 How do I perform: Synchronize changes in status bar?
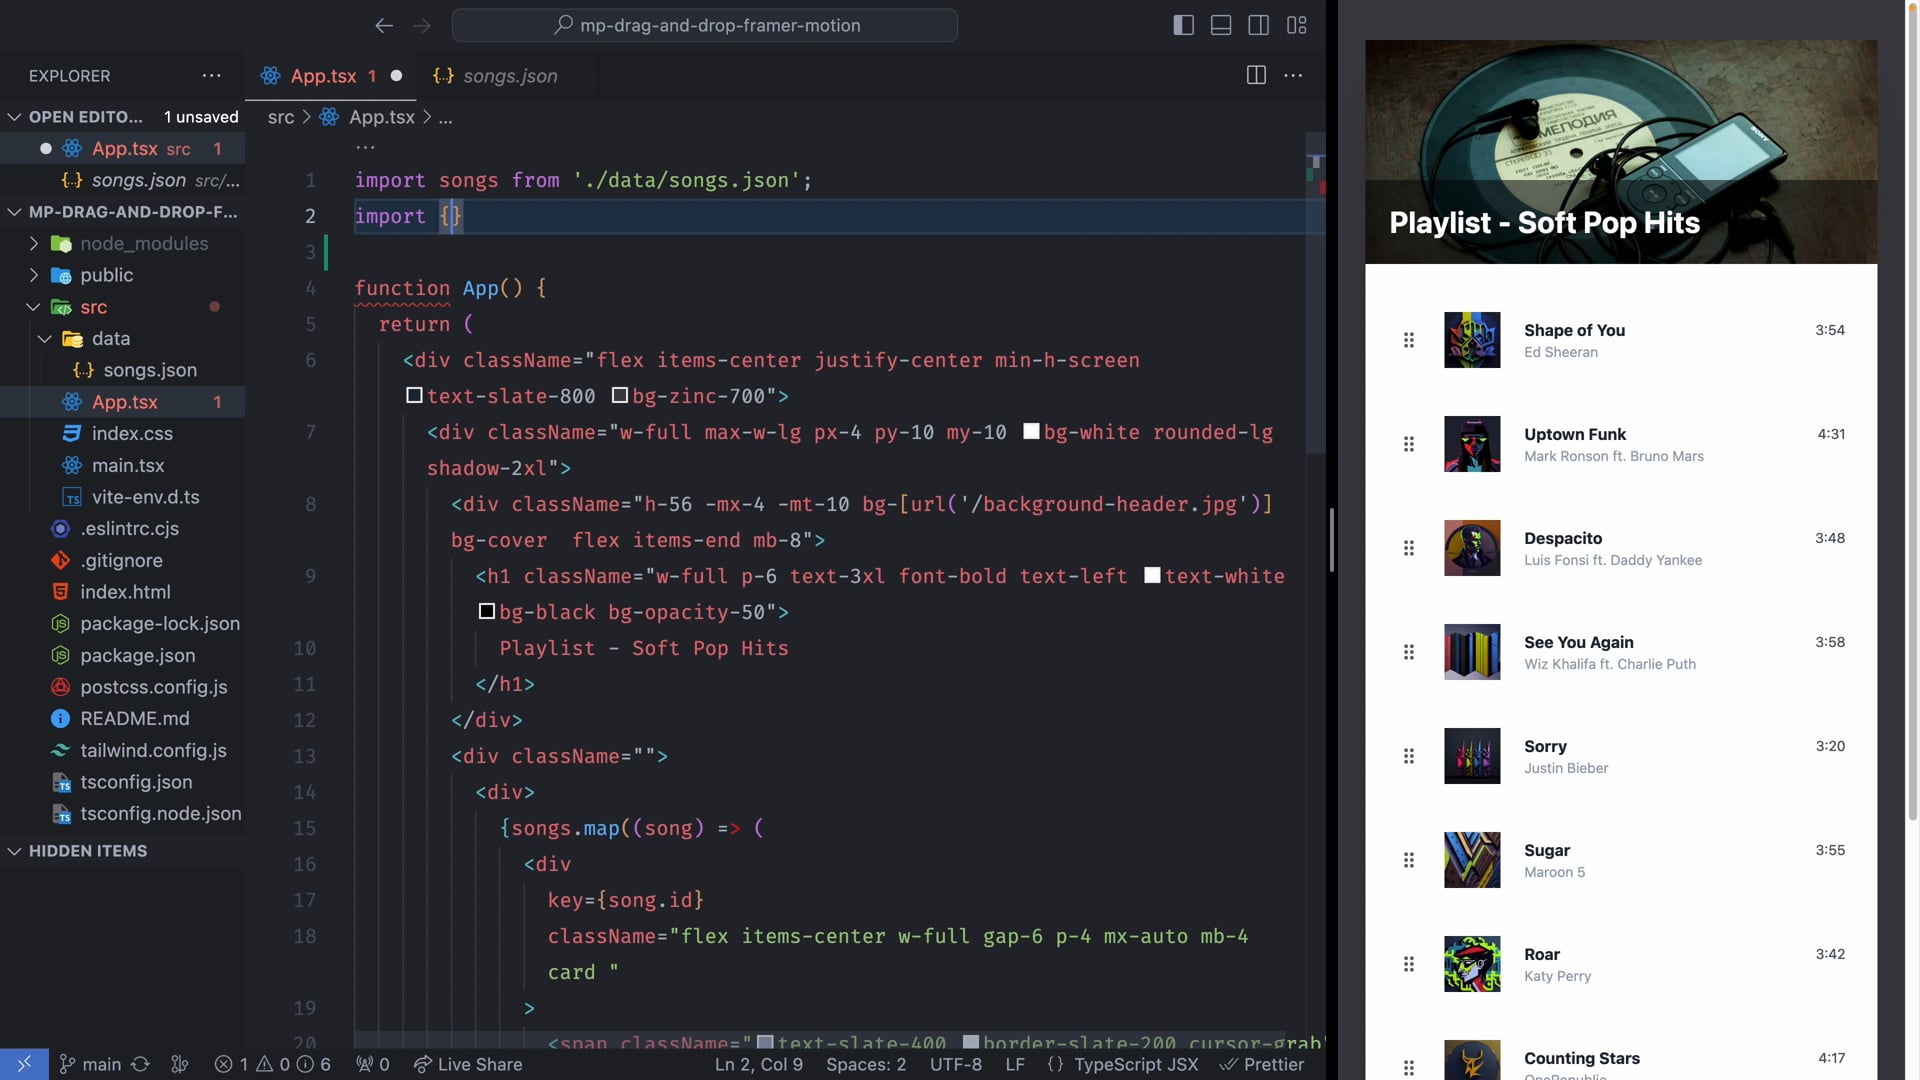(141, 1064)
